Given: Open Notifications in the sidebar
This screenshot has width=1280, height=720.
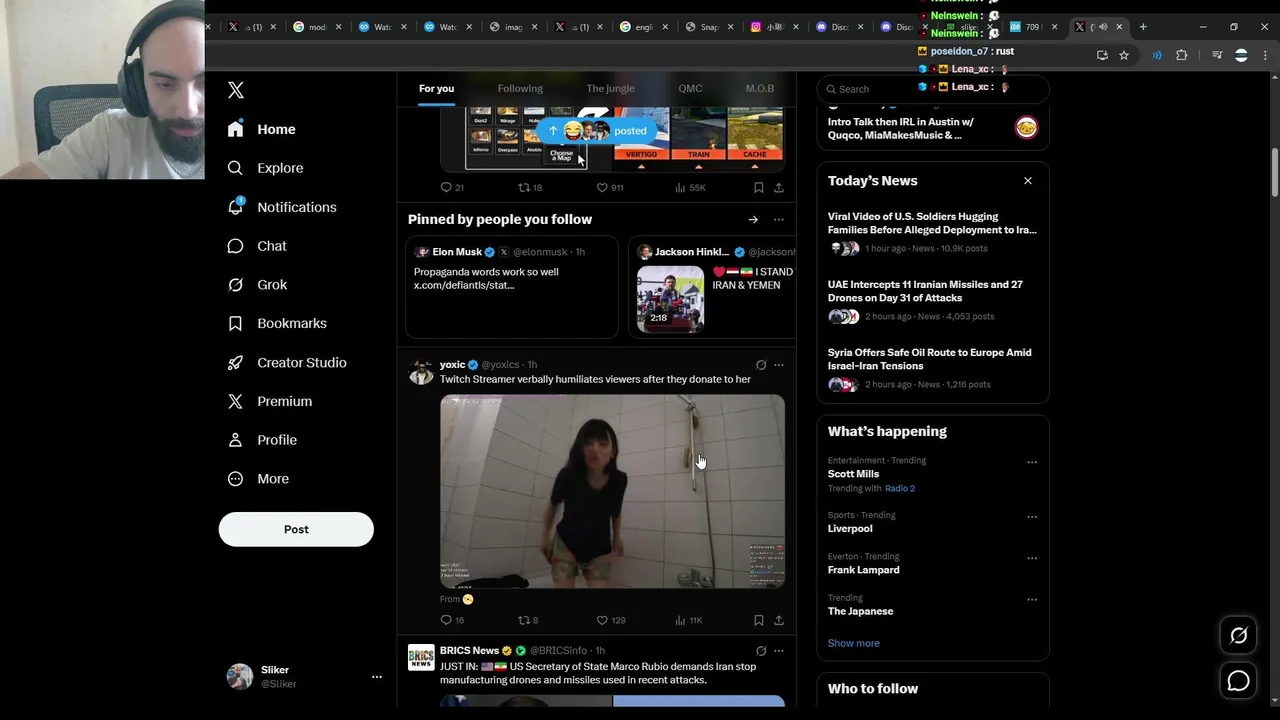Looking at the screenshot, I should tap(282, 207).
